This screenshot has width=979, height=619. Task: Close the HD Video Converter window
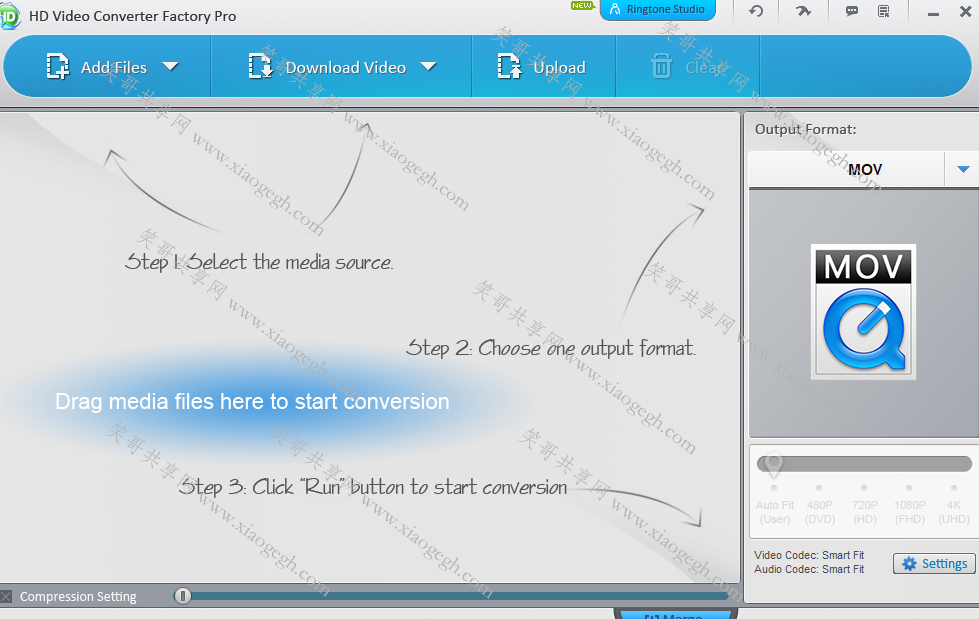(x=965, y=11)
